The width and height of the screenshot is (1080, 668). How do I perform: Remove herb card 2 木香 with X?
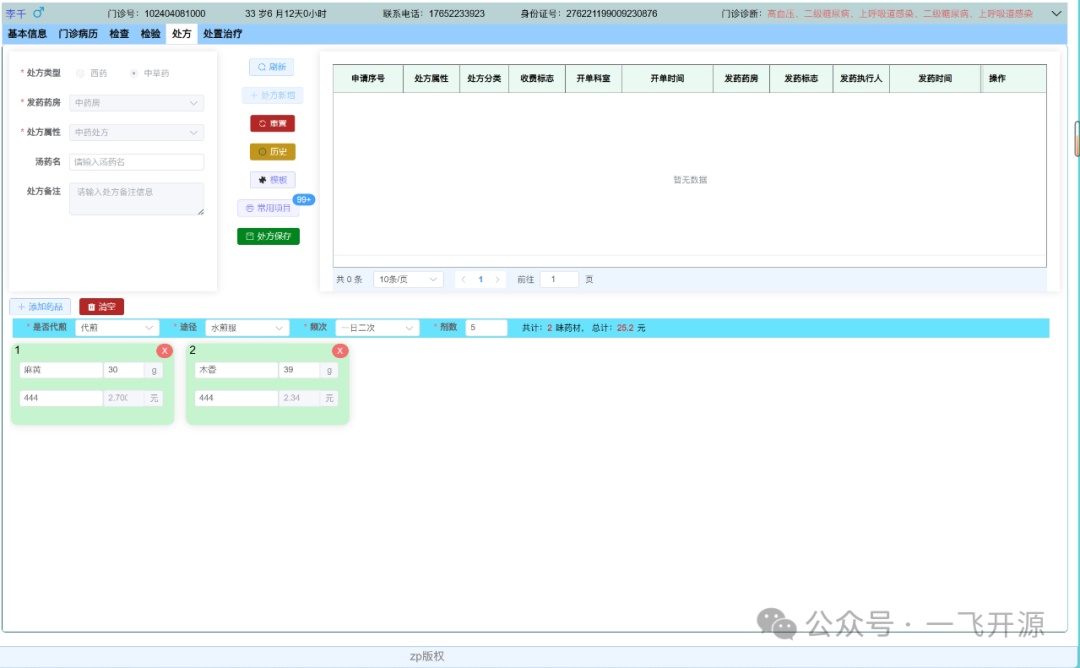point(340,350)
